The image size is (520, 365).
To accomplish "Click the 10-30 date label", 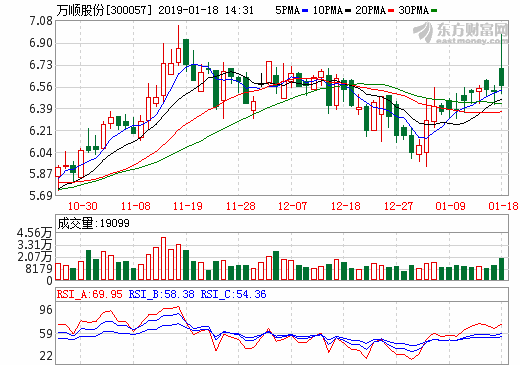I will [83, 206].
